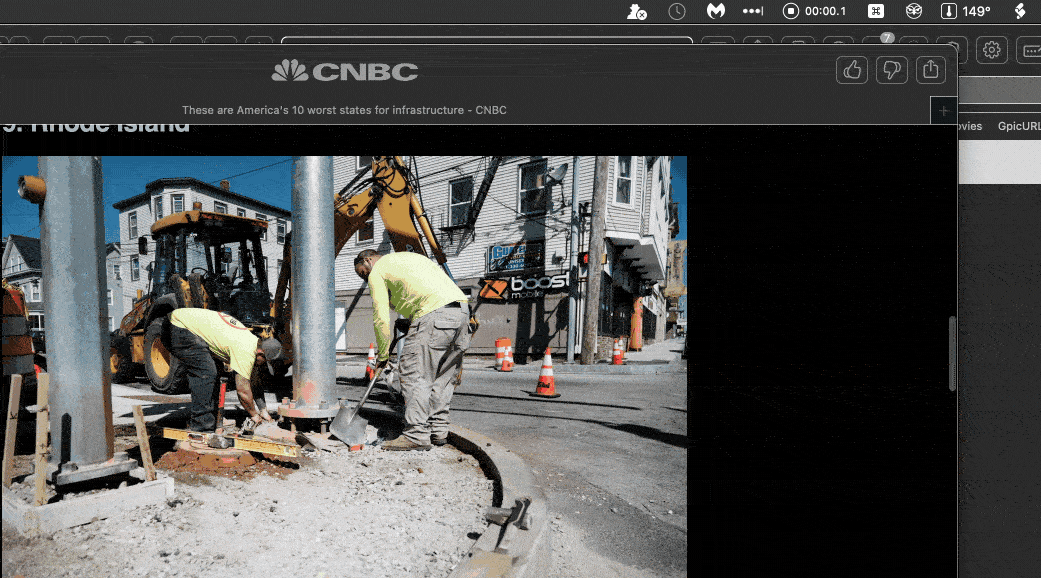This screenshot has height=578, width=1041.
Task: Open the worst states for infrastructure article link
Action: click(345, 110)
